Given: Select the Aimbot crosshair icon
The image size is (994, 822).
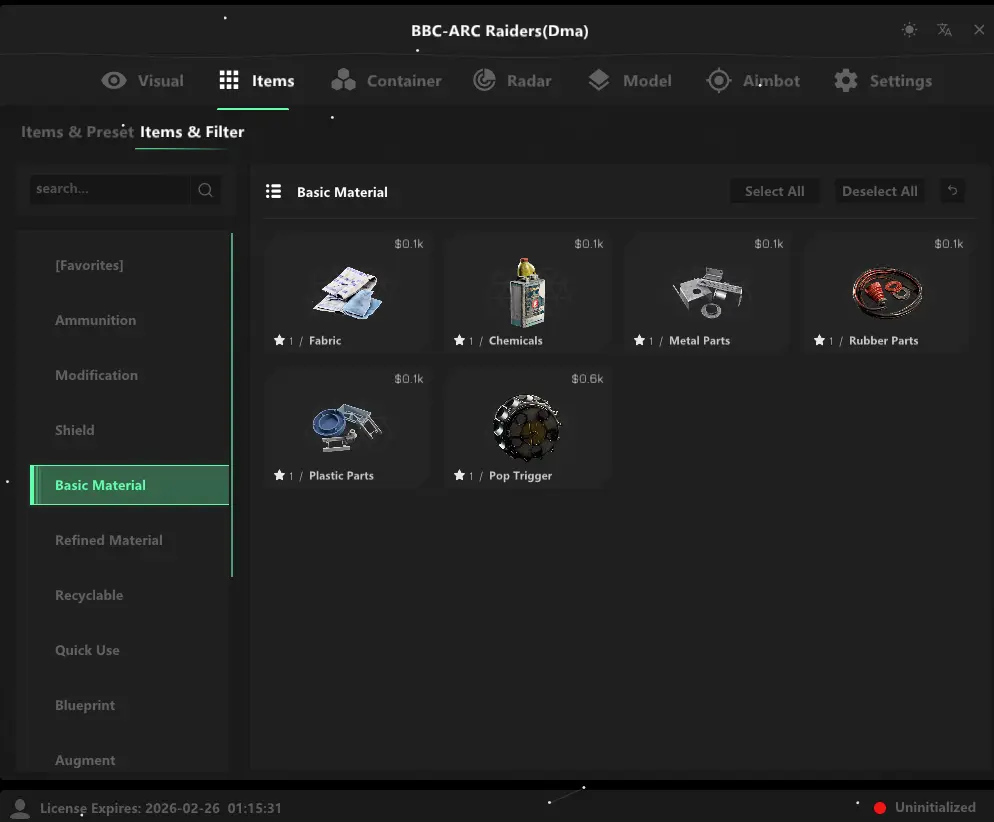Looking at the screenshot, I should 717,80.
